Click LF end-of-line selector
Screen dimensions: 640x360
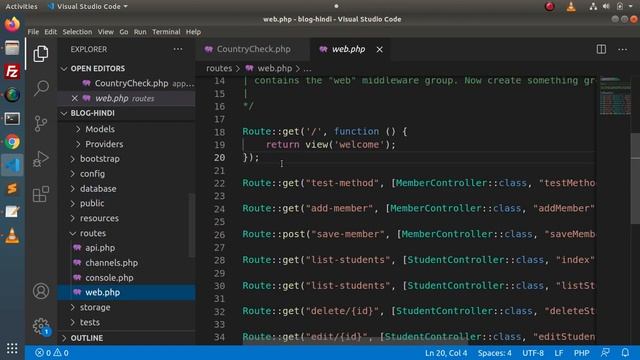(558, 353)
